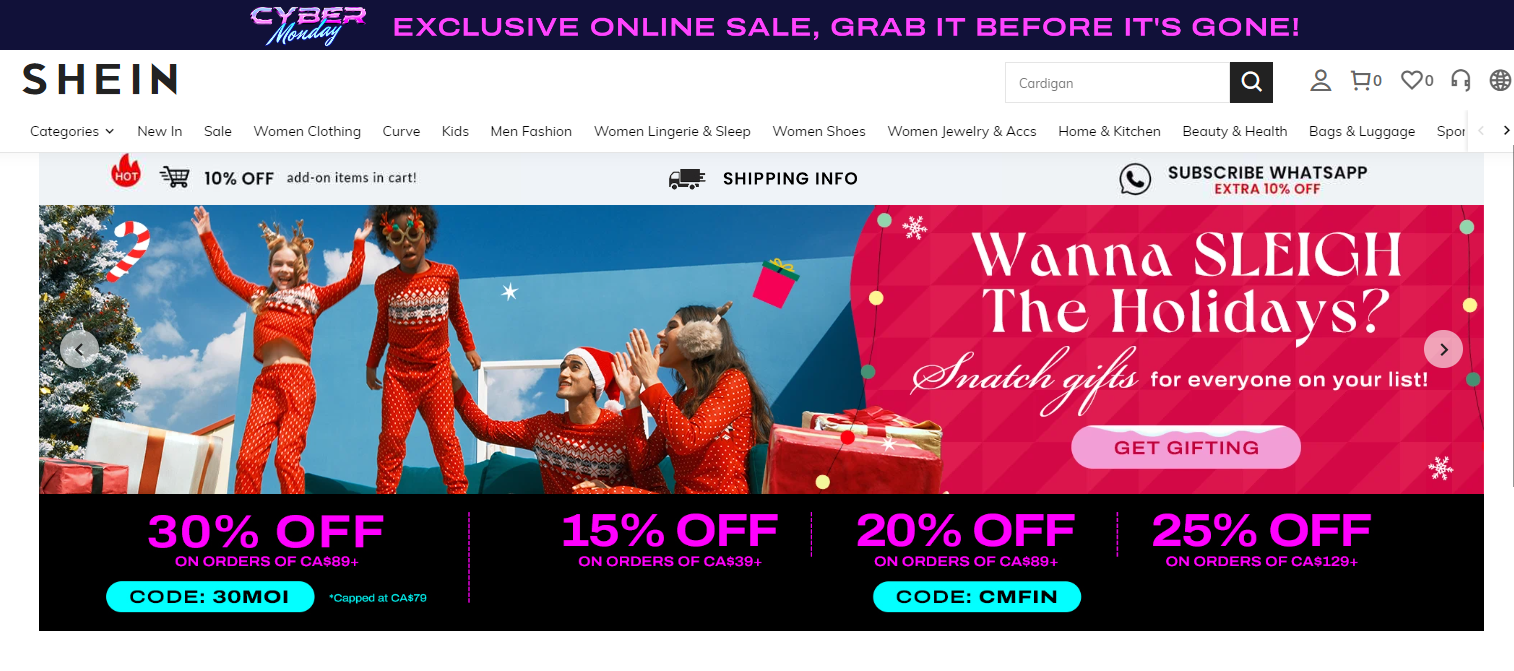The image size is (1514, 671).
Task: Open the Sale menu item
Action: click(218, 131)
